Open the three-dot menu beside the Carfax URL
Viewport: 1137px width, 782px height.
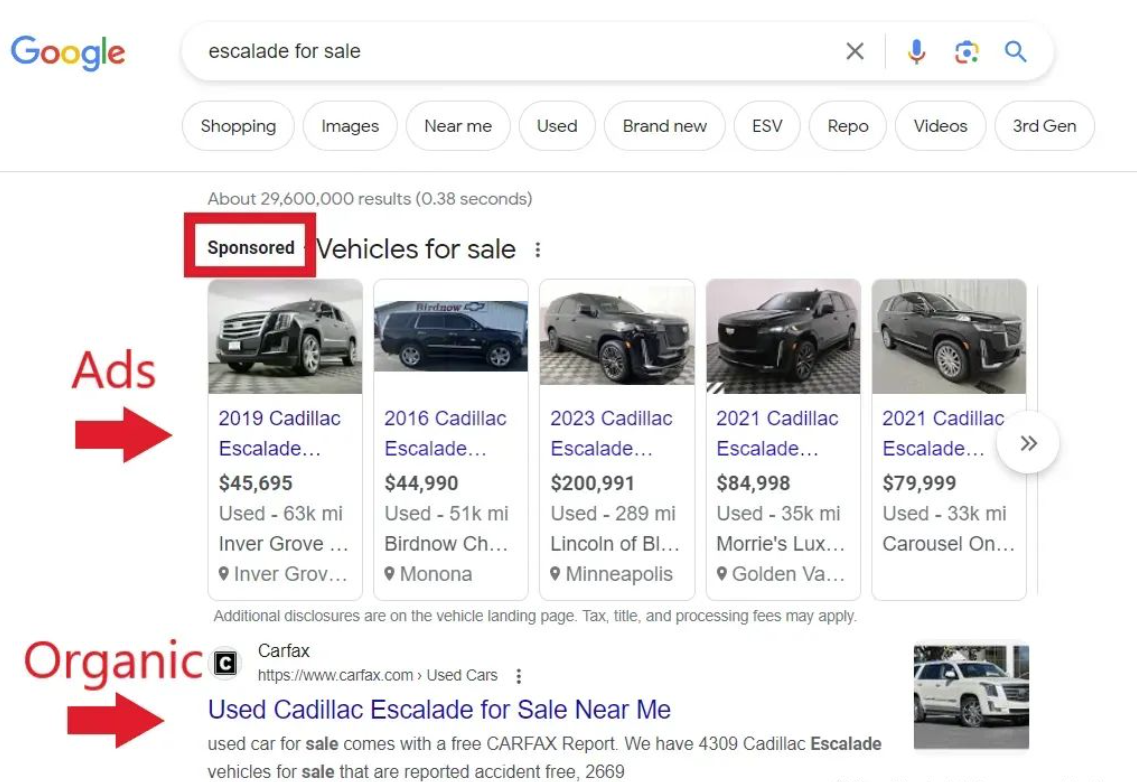518,676
